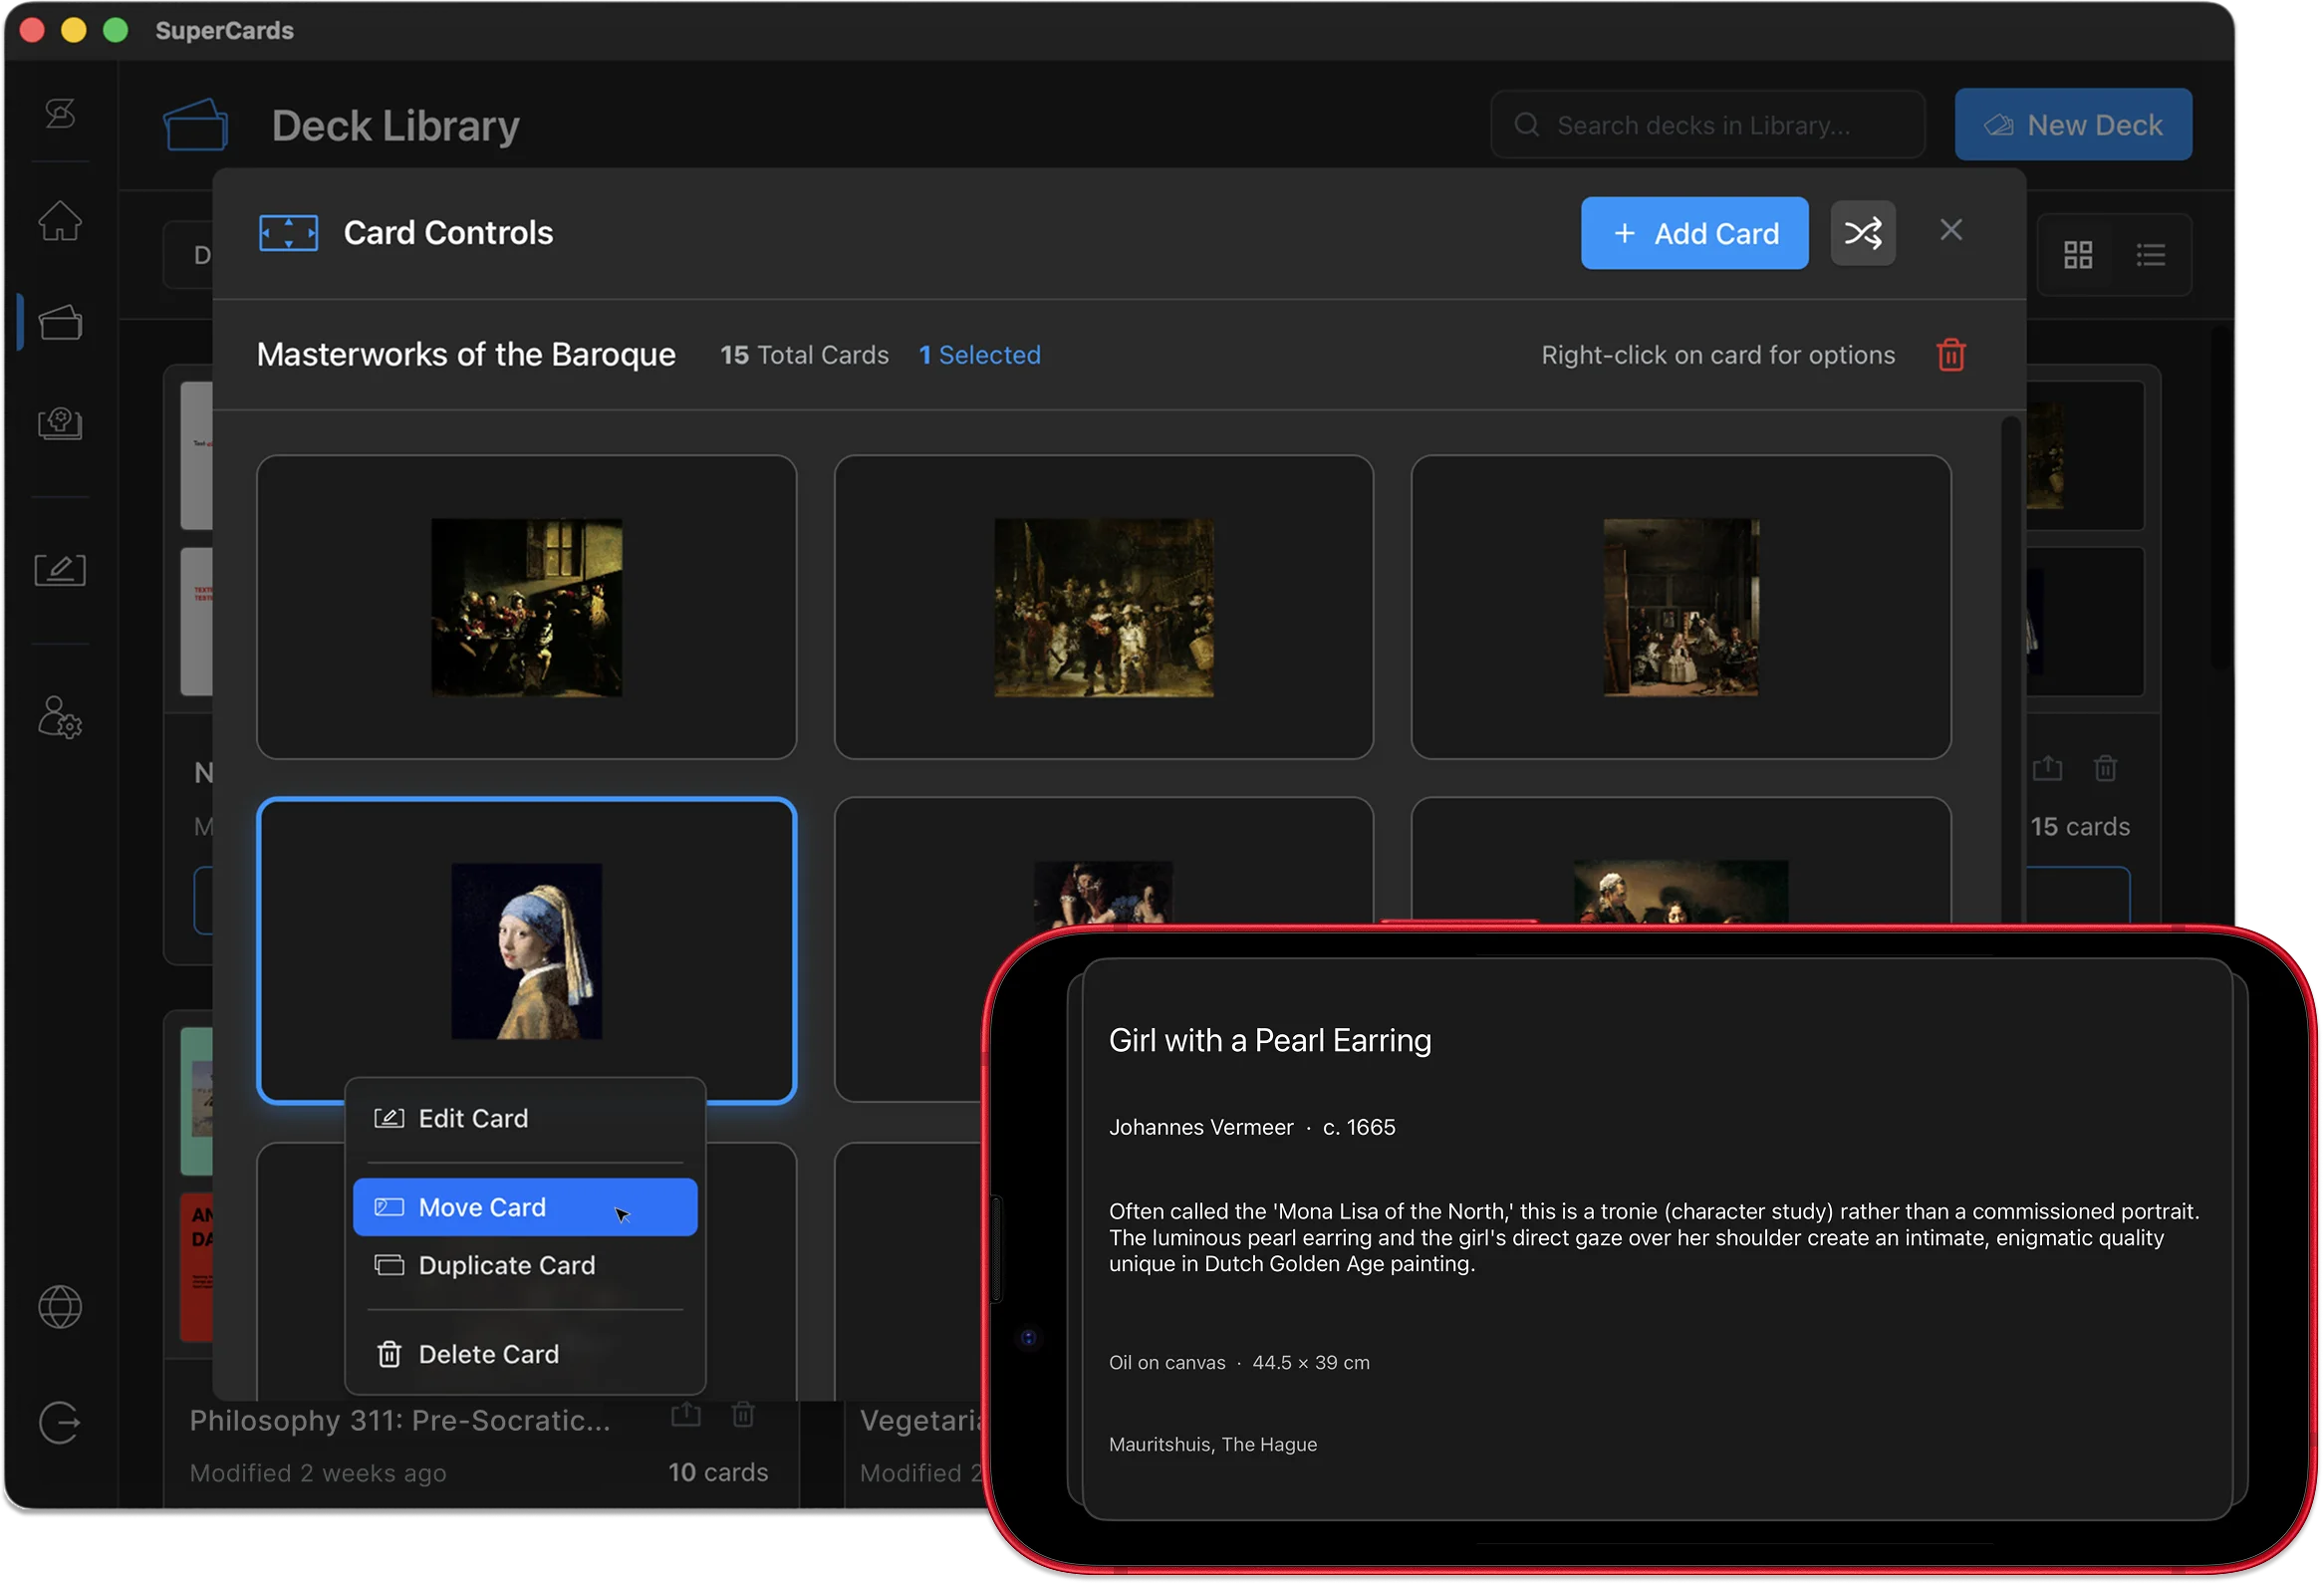The height and width of the screenshot is (1589, 2324).
Task: Click the 15 Total Cards label
Action: coord(805,356)
